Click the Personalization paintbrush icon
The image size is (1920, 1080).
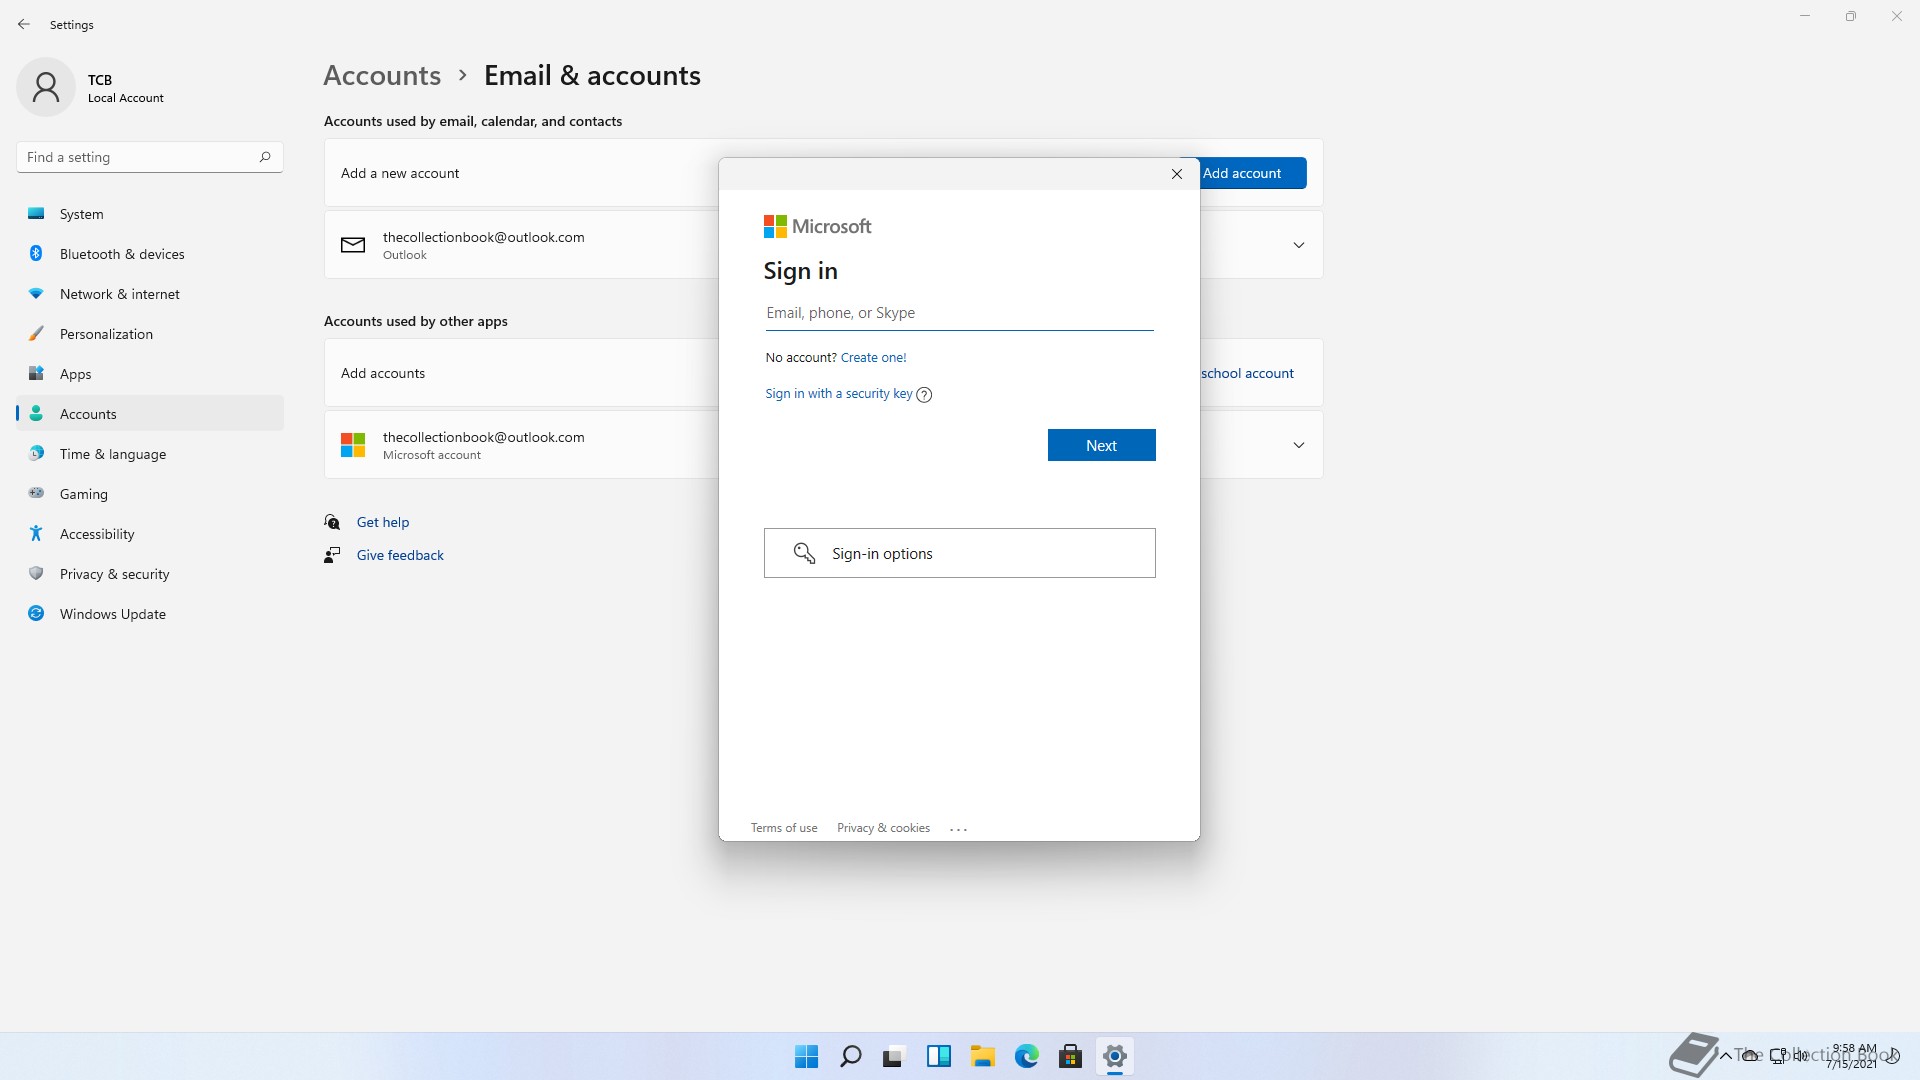tap(36, 334)
